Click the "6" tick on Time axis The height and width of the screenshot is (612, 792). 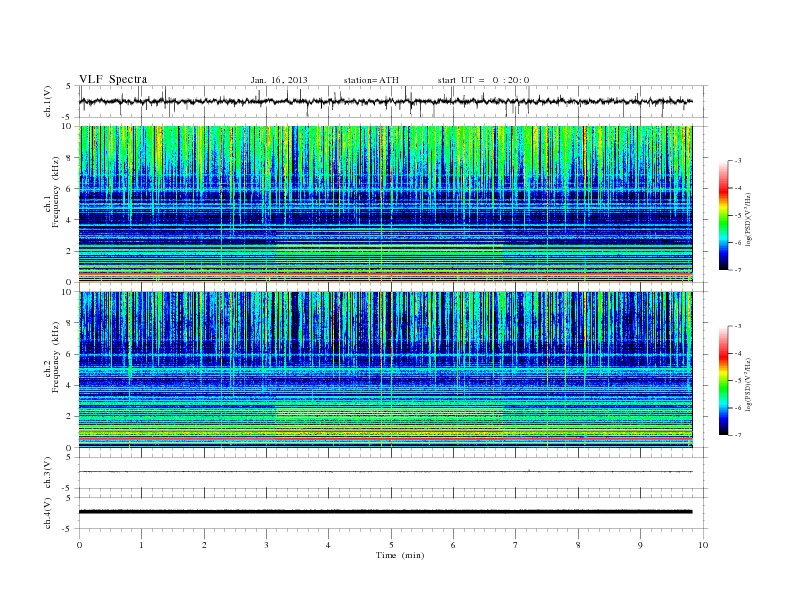pos(453,545)
